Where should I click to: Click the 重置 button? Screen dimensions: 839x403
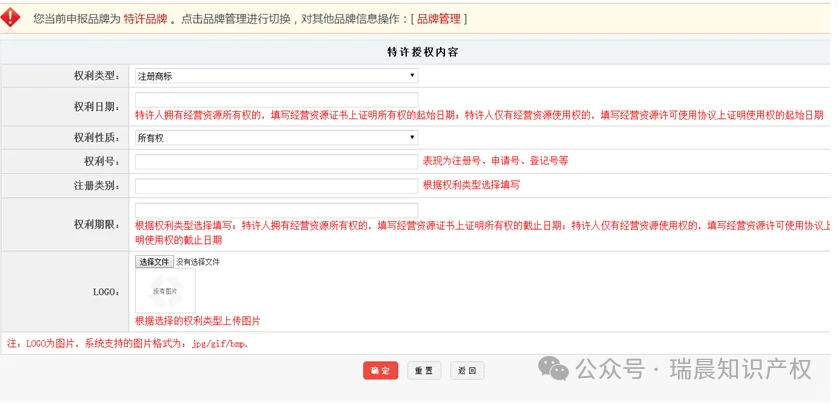point(424,370)
